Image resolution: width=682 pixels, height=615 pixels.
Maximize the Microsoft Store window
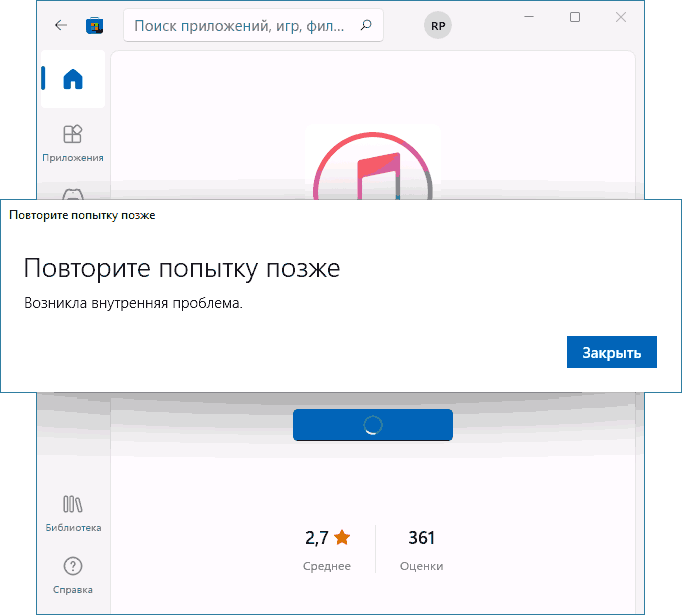click(575, 17)
